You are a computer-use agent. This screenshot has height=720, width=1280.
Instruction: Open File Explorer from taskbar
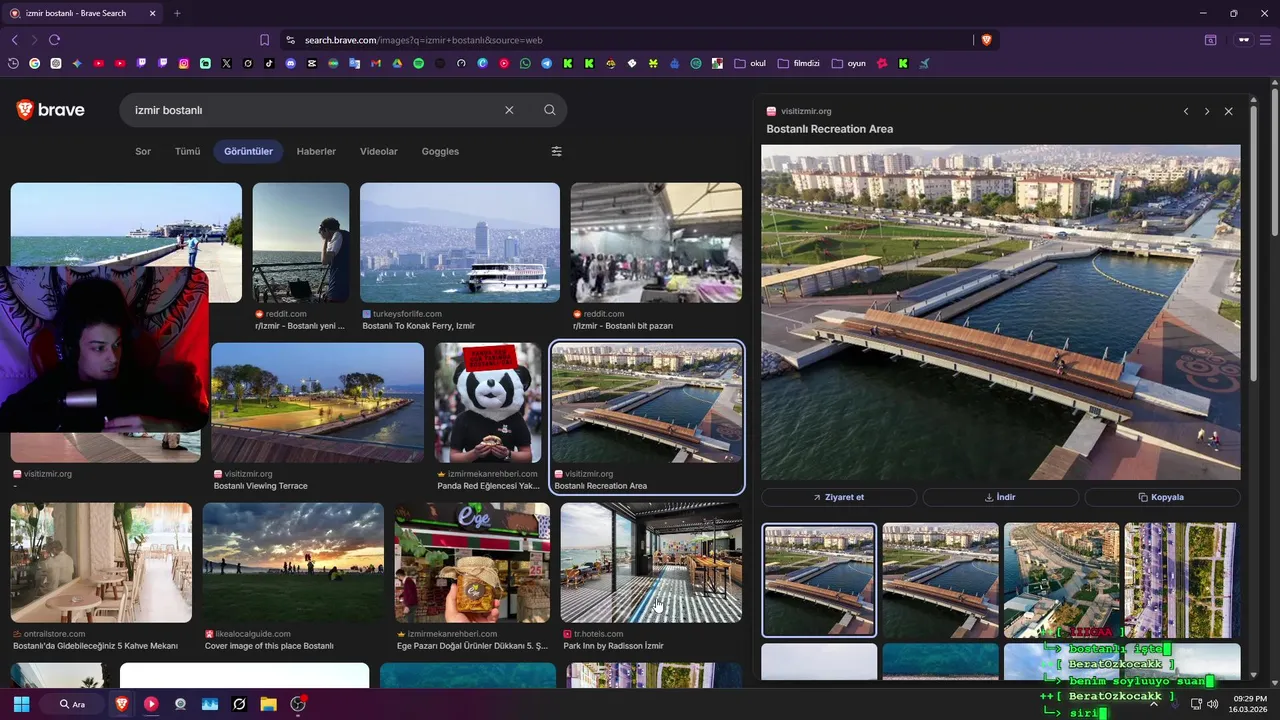(x=268, y=704)
